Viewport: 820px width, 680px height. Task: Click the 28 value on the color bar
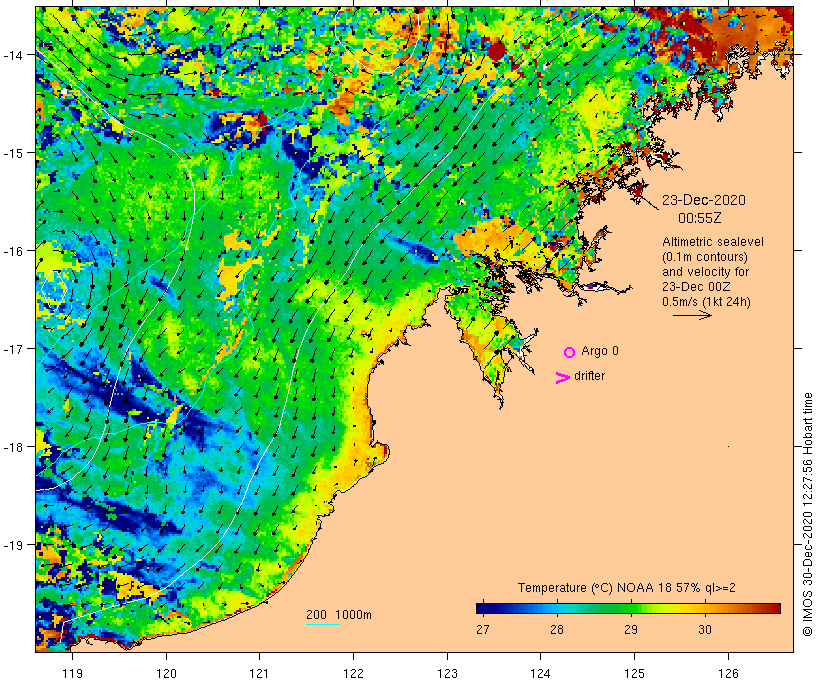[557, 630]
